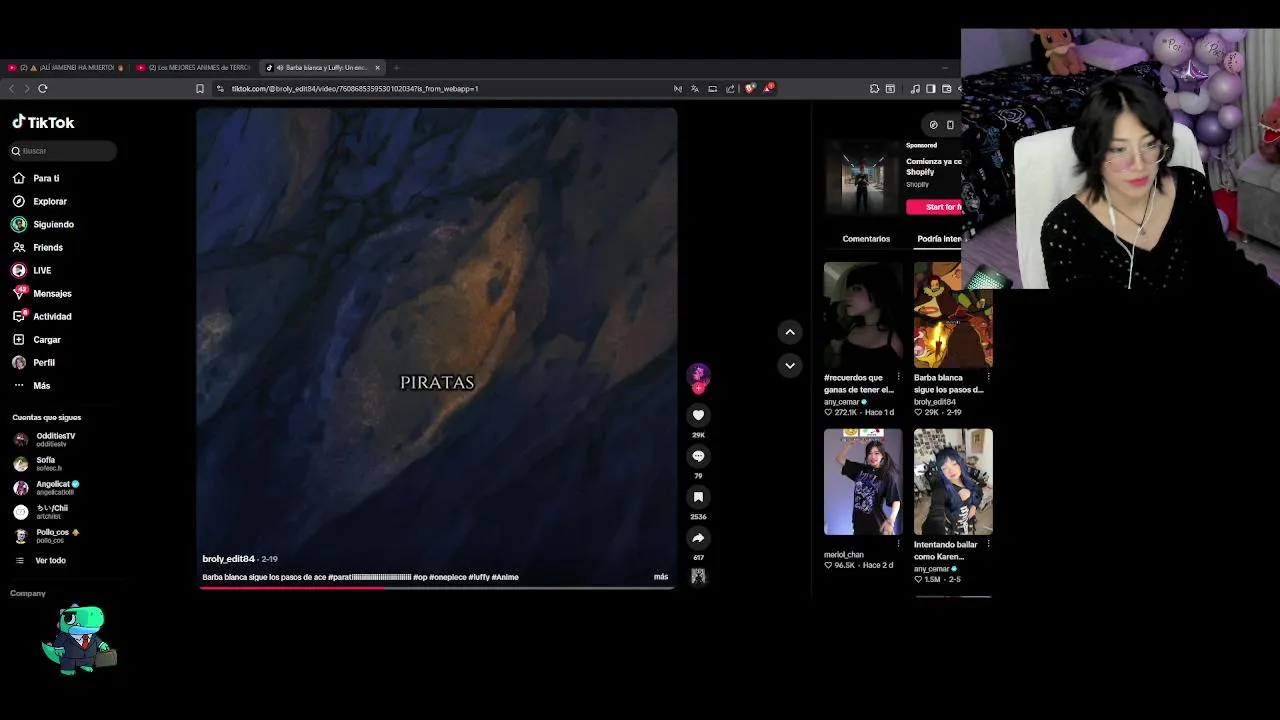The width and height of the screenshot is (1280, 720).
Task: Click the #luffy hashtag
Action: (x=478, y=577)
